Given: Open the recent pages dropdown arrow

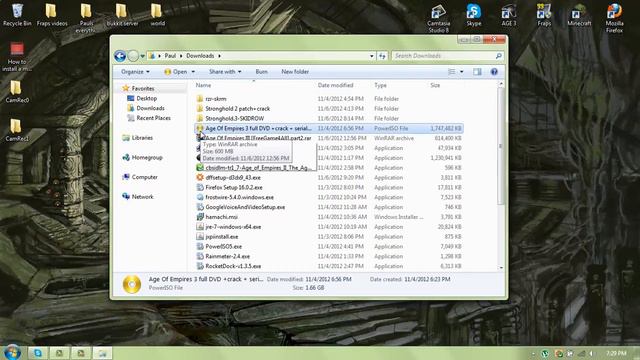Looking at the screenshot, I should (142, 56).
